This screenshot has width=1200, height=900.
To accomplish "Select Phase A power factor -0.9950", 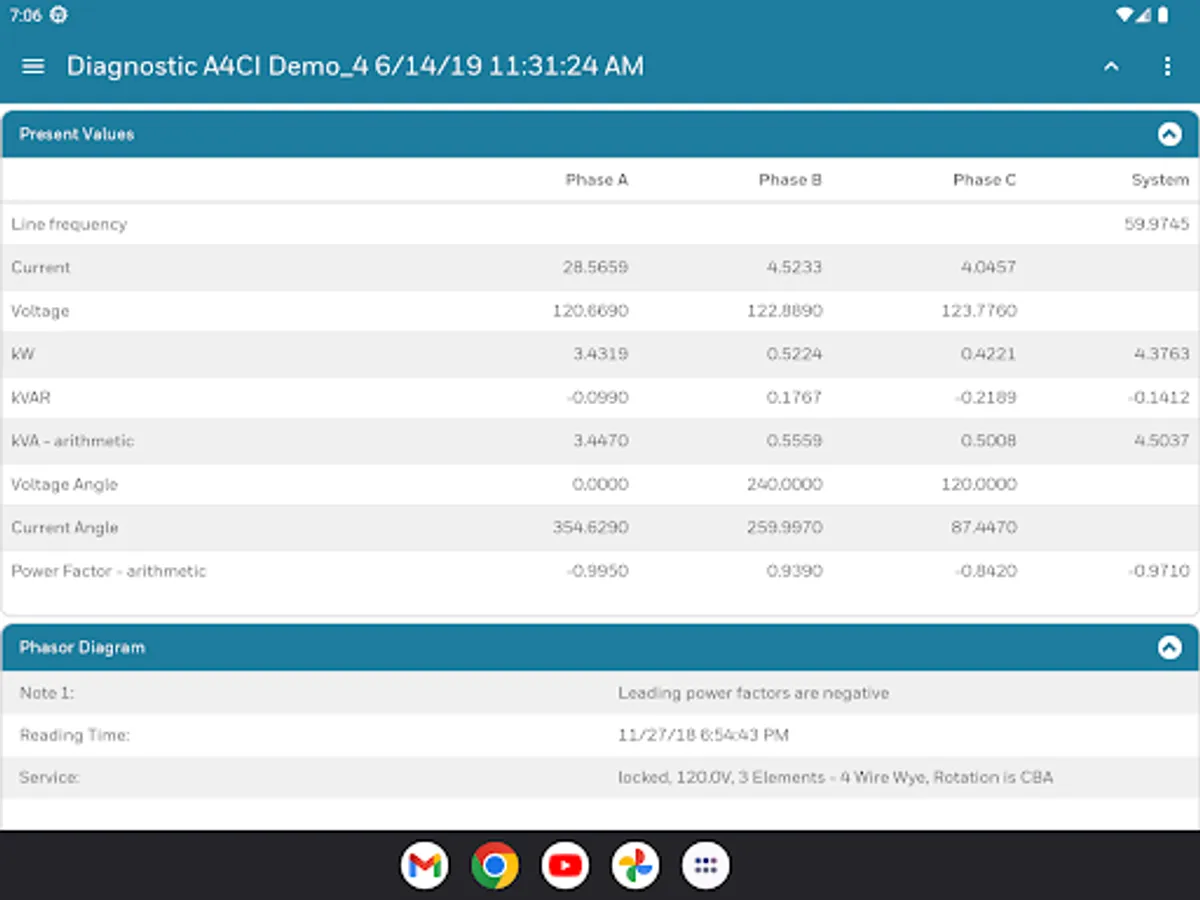I will [597, 571].
